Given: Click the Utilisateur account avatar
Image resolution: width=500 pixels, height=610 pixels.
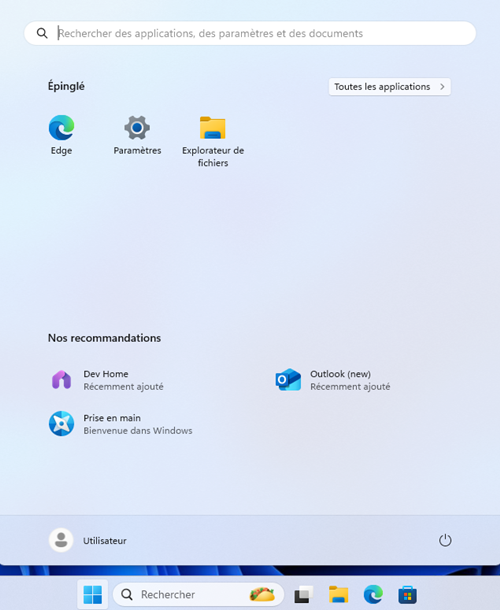Looking at the screenshot, I should pos(61,540).
